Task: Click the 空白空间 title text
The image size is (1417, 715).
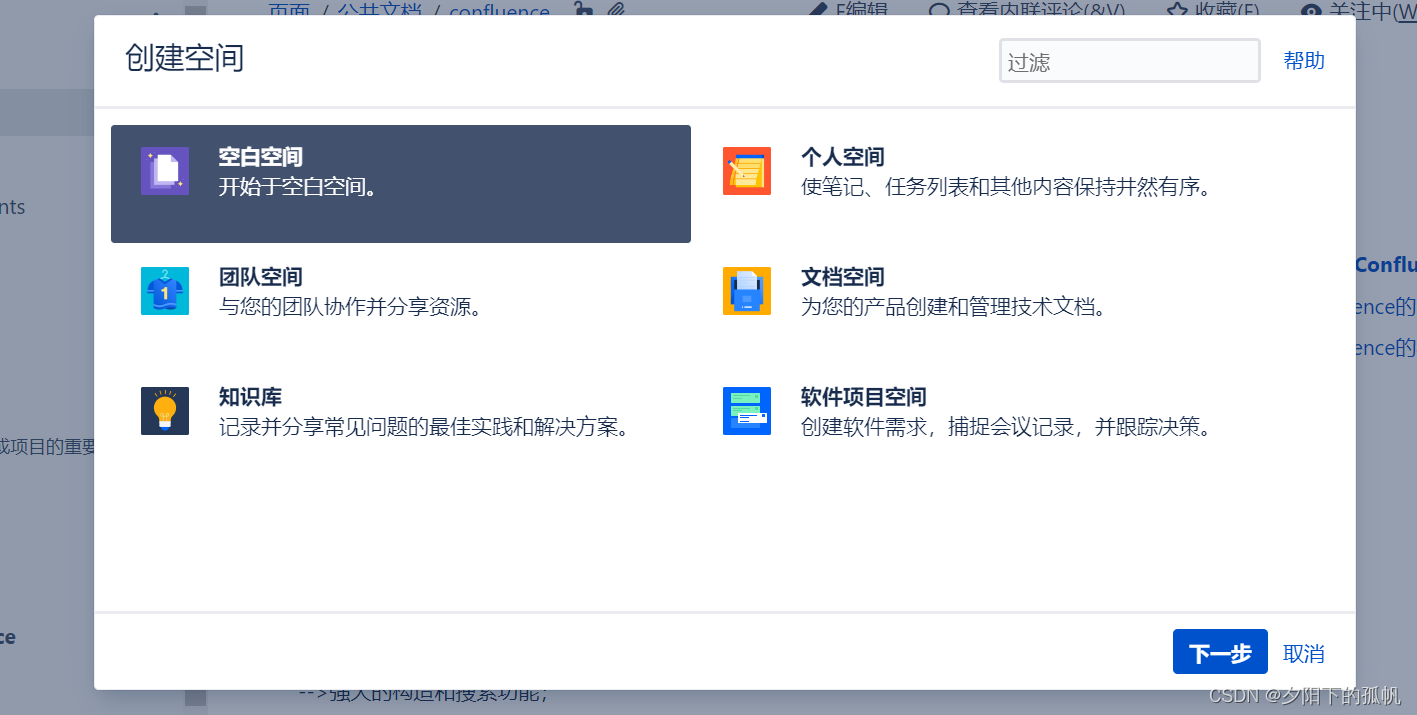Action: pos(260,157)
